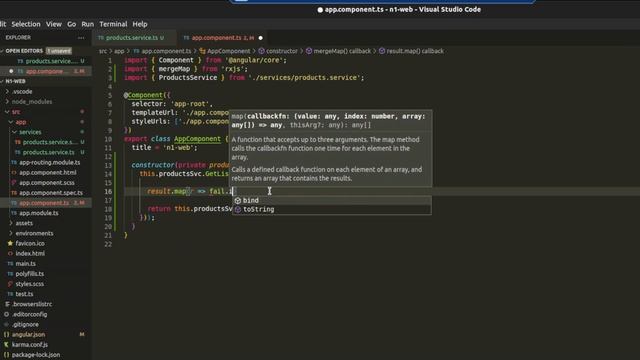The height and width of the screenshot is (360, 640).
Task: Open test.ts file
Action: [24, 294]
